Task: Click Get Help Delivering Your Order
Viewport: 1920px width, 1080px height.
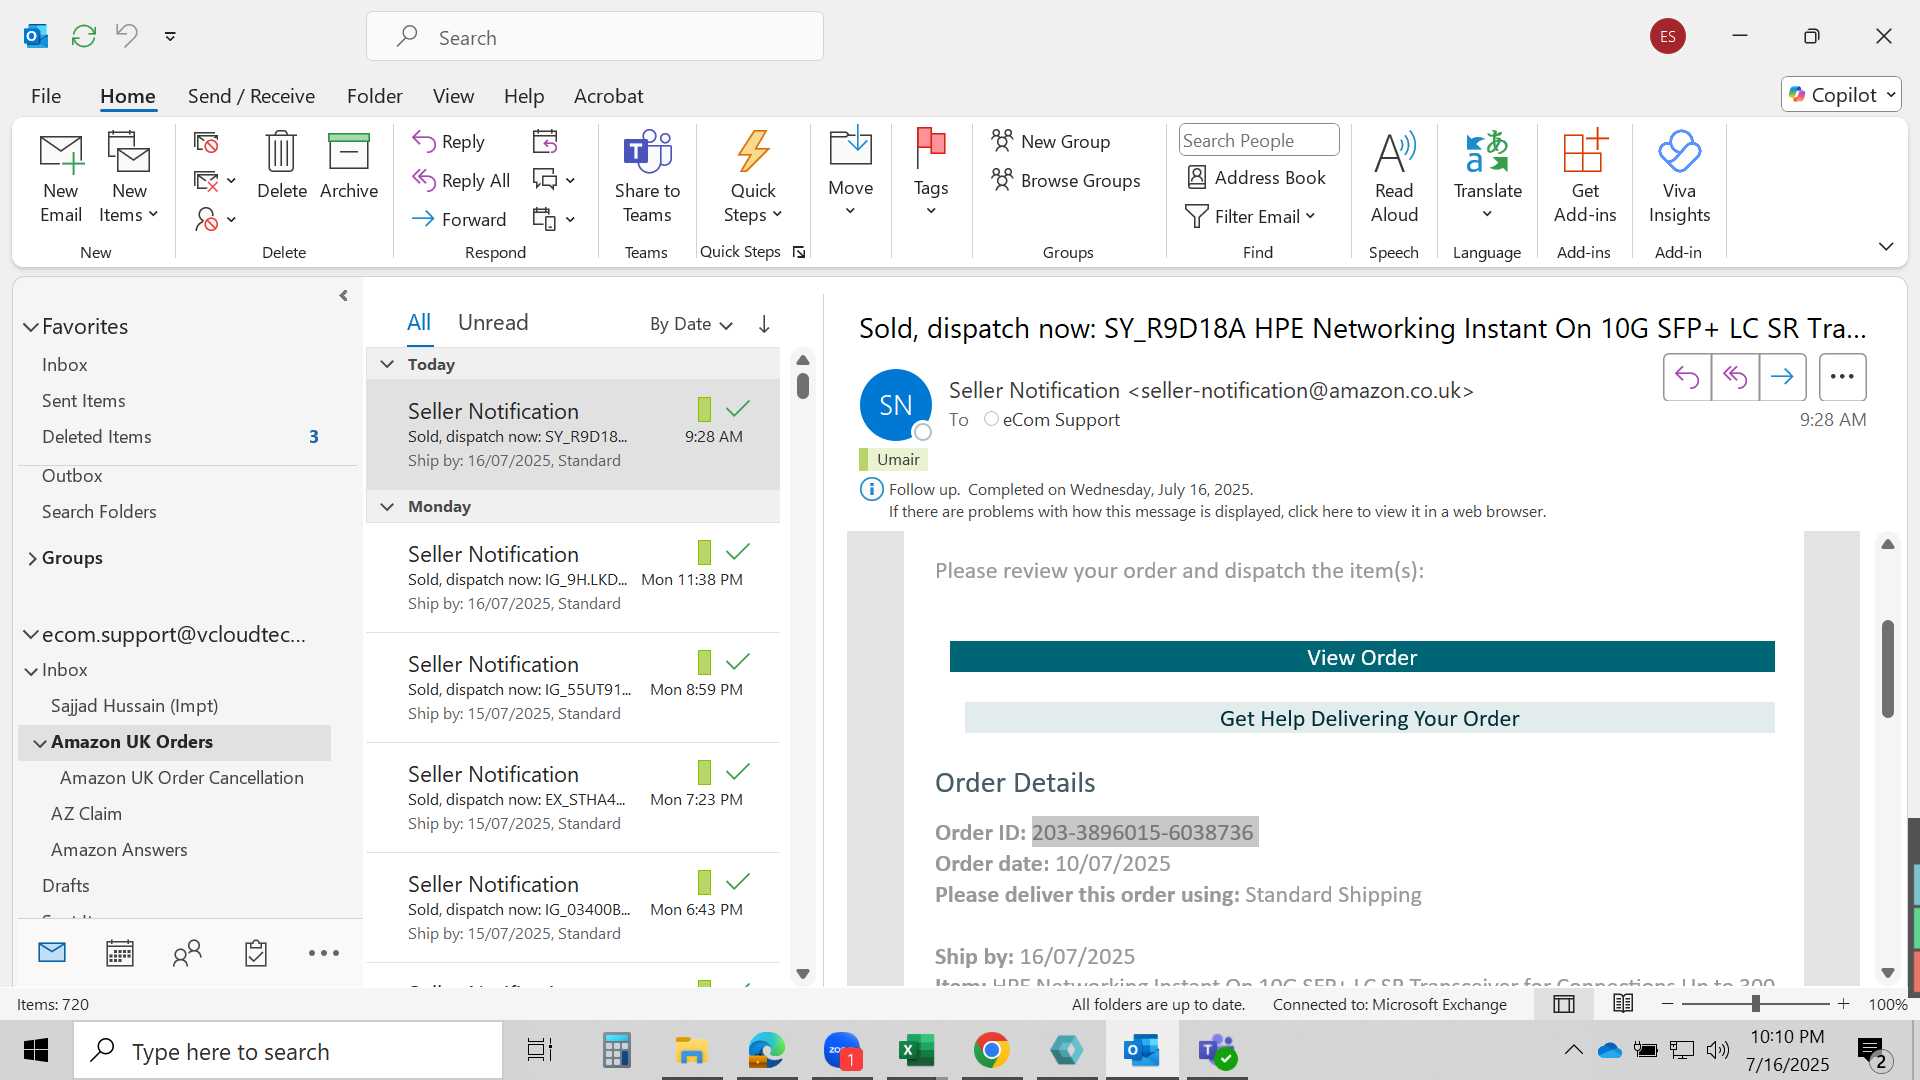Action: click(1369, 718)
